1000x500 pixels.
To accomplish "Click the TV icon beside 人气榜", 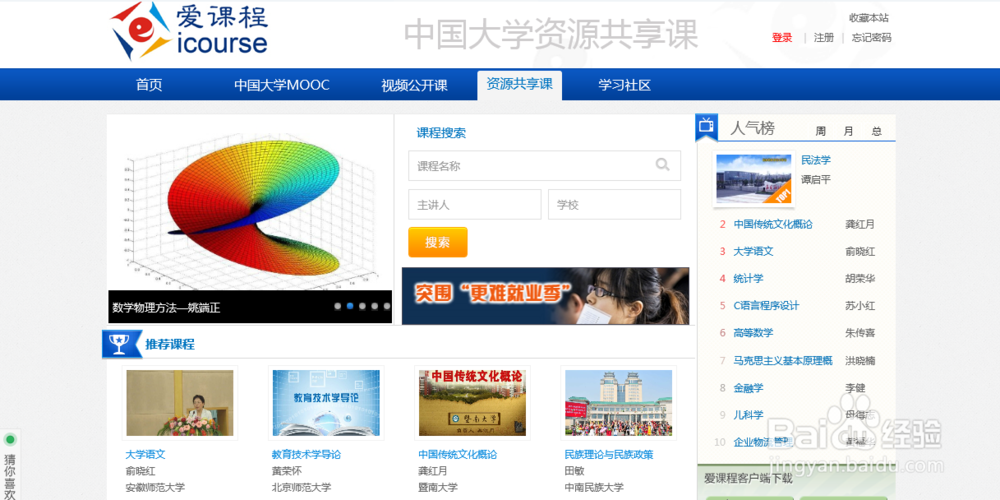I will 706,126.
